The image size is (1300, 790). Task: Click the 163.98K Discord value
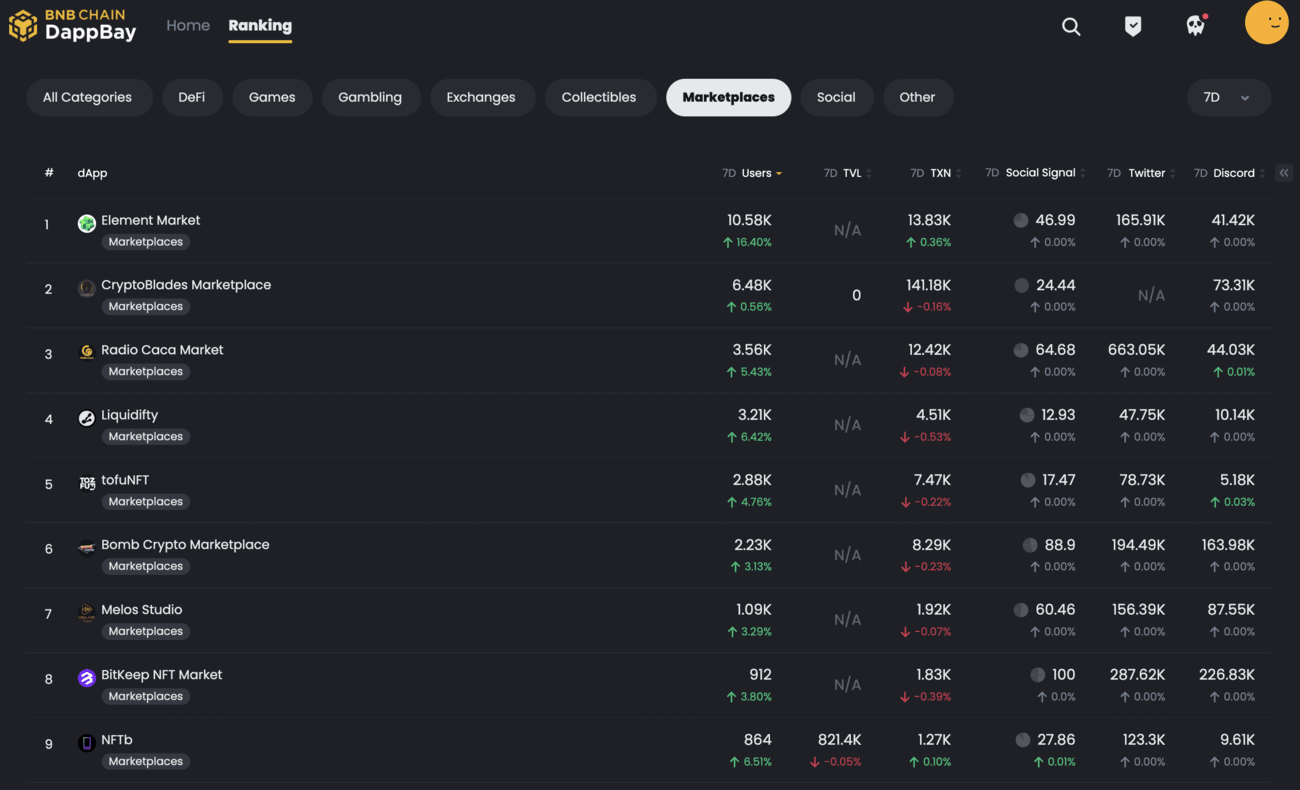pos(1228,545)
